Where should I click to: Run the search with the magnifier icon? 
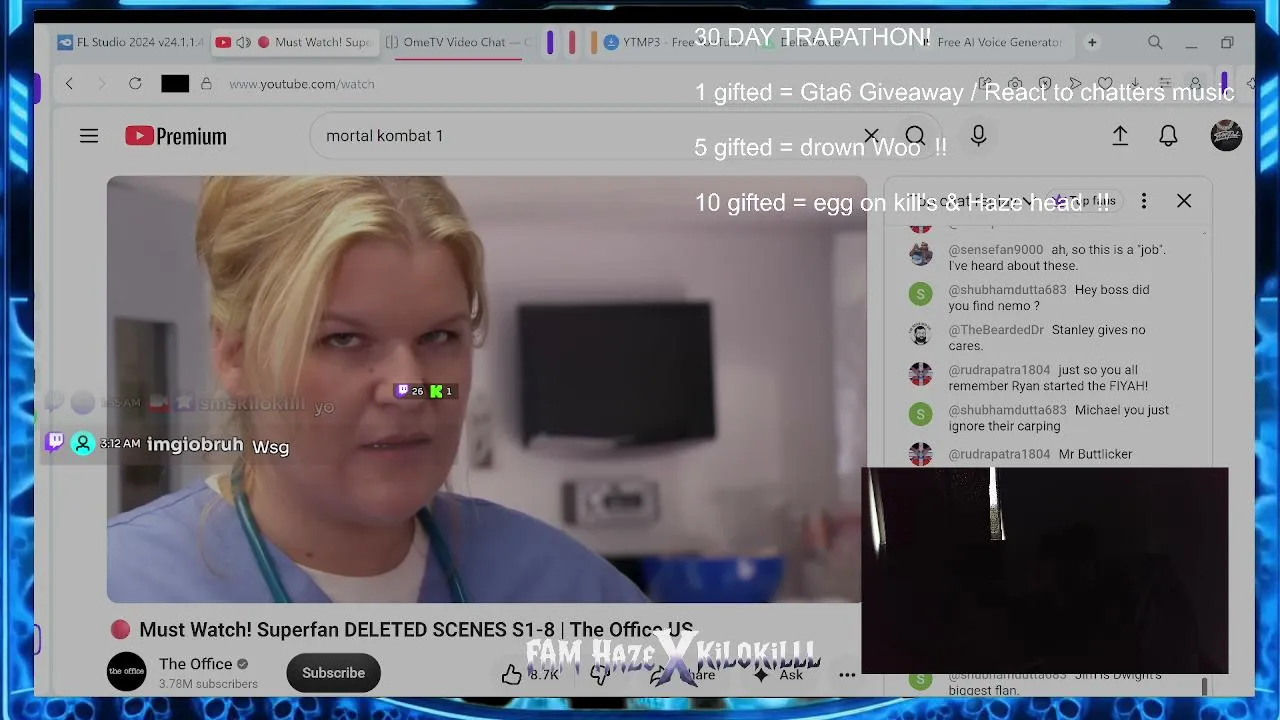(x=915, y=136)
